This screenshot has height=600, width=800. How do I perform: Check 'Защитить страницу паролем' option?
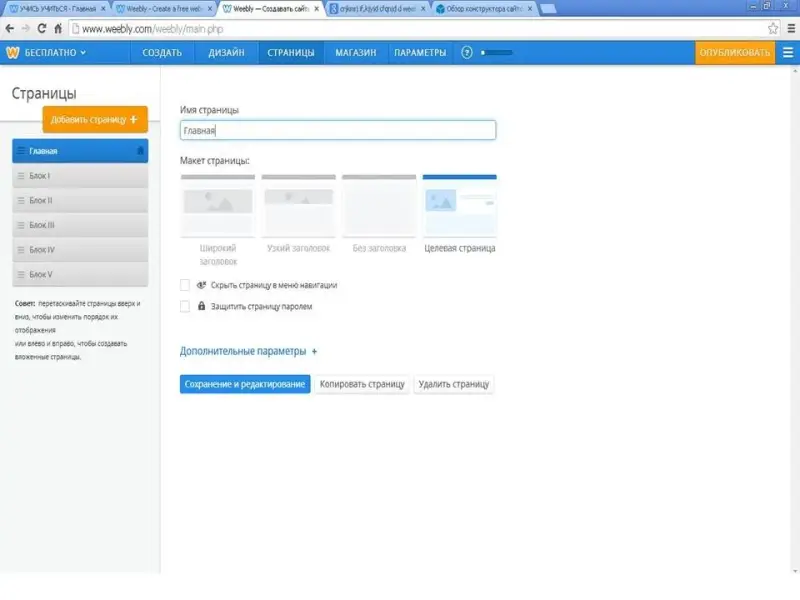185,307
